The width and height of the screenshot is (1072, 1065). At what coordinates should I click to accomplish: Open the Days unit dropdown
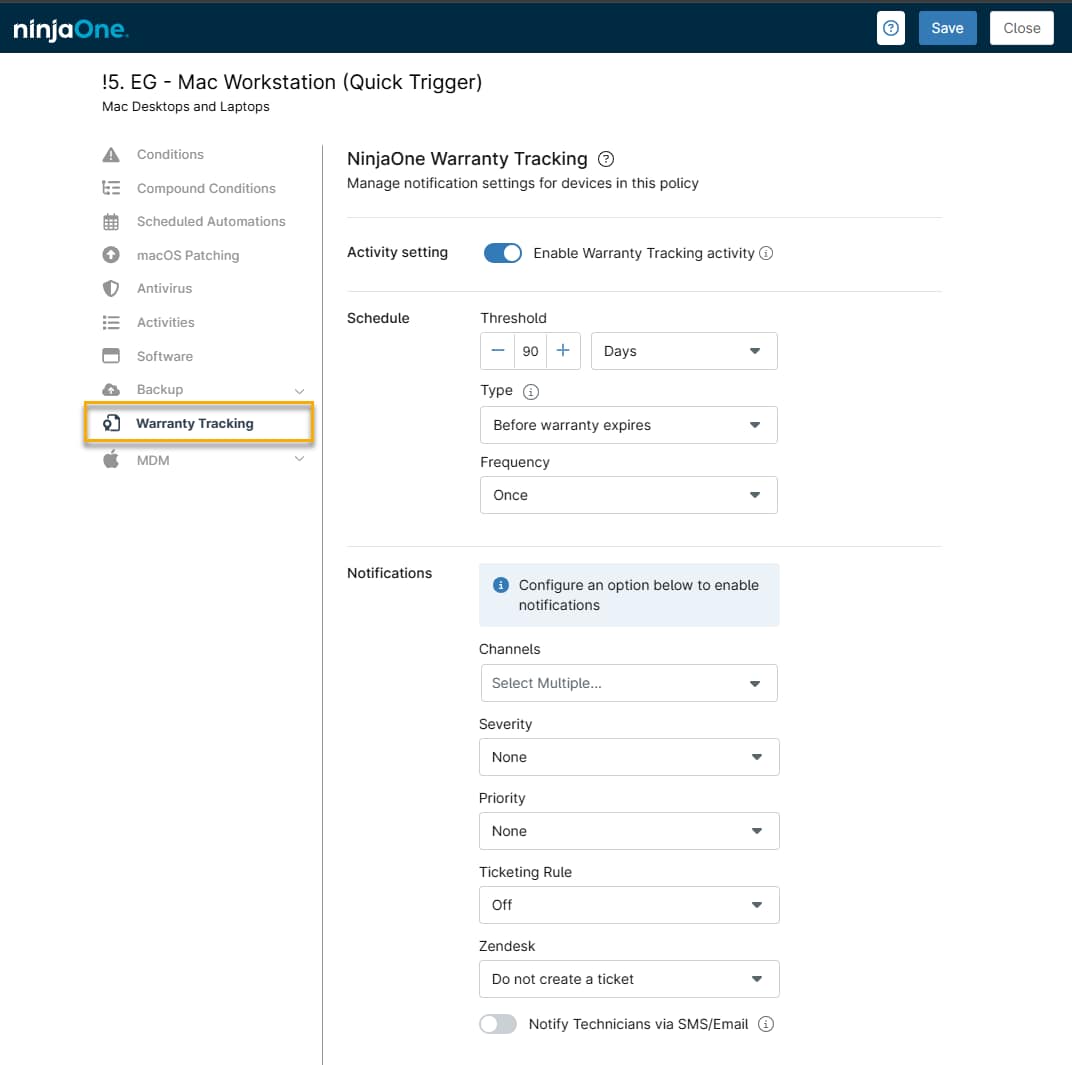[684, 351]
